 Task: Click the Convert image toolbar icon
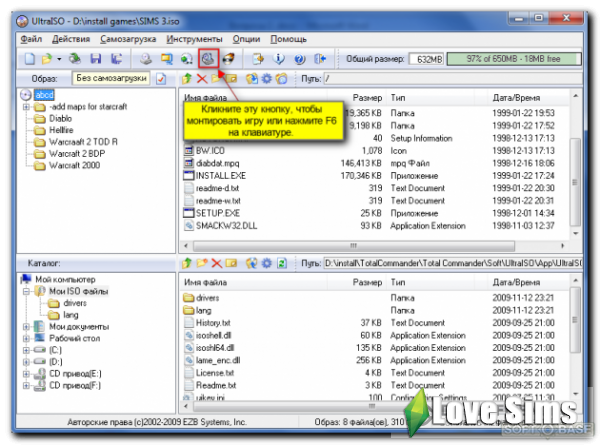166,59
